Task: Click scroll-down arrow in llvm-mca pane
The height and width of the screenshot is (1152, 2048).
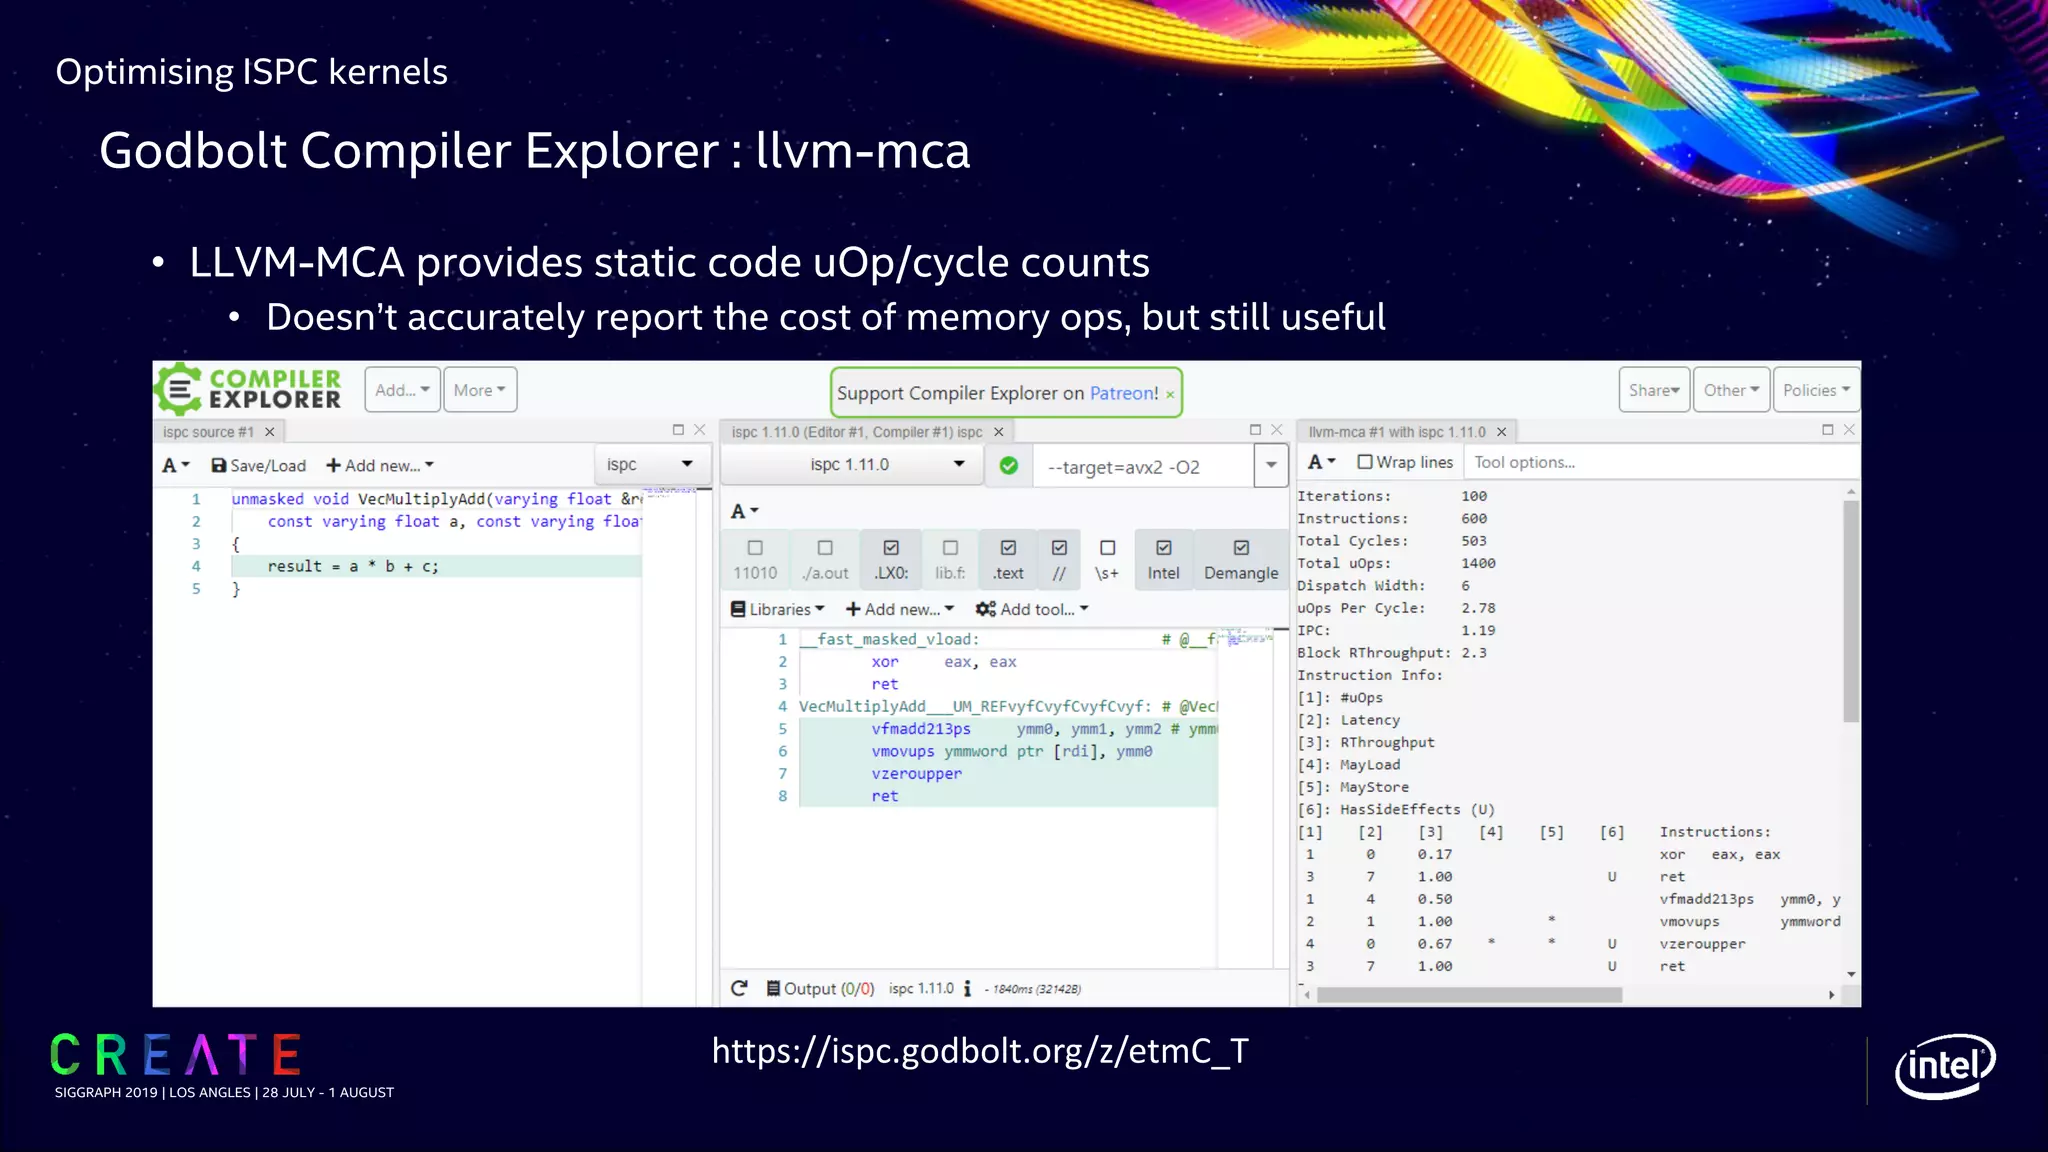Action: (x=1851, y=974)
